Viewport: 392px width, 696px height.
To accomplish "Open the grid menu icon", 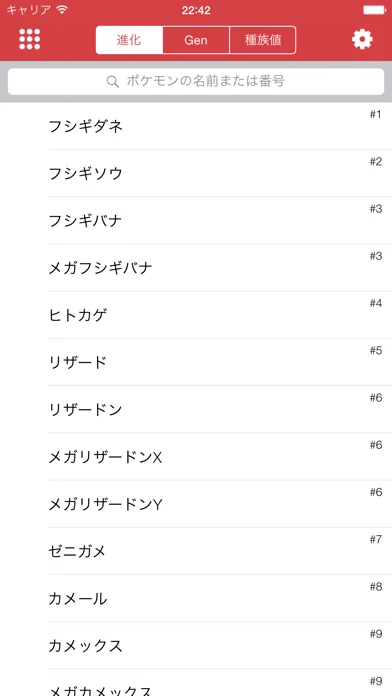I will coord(30,40).
